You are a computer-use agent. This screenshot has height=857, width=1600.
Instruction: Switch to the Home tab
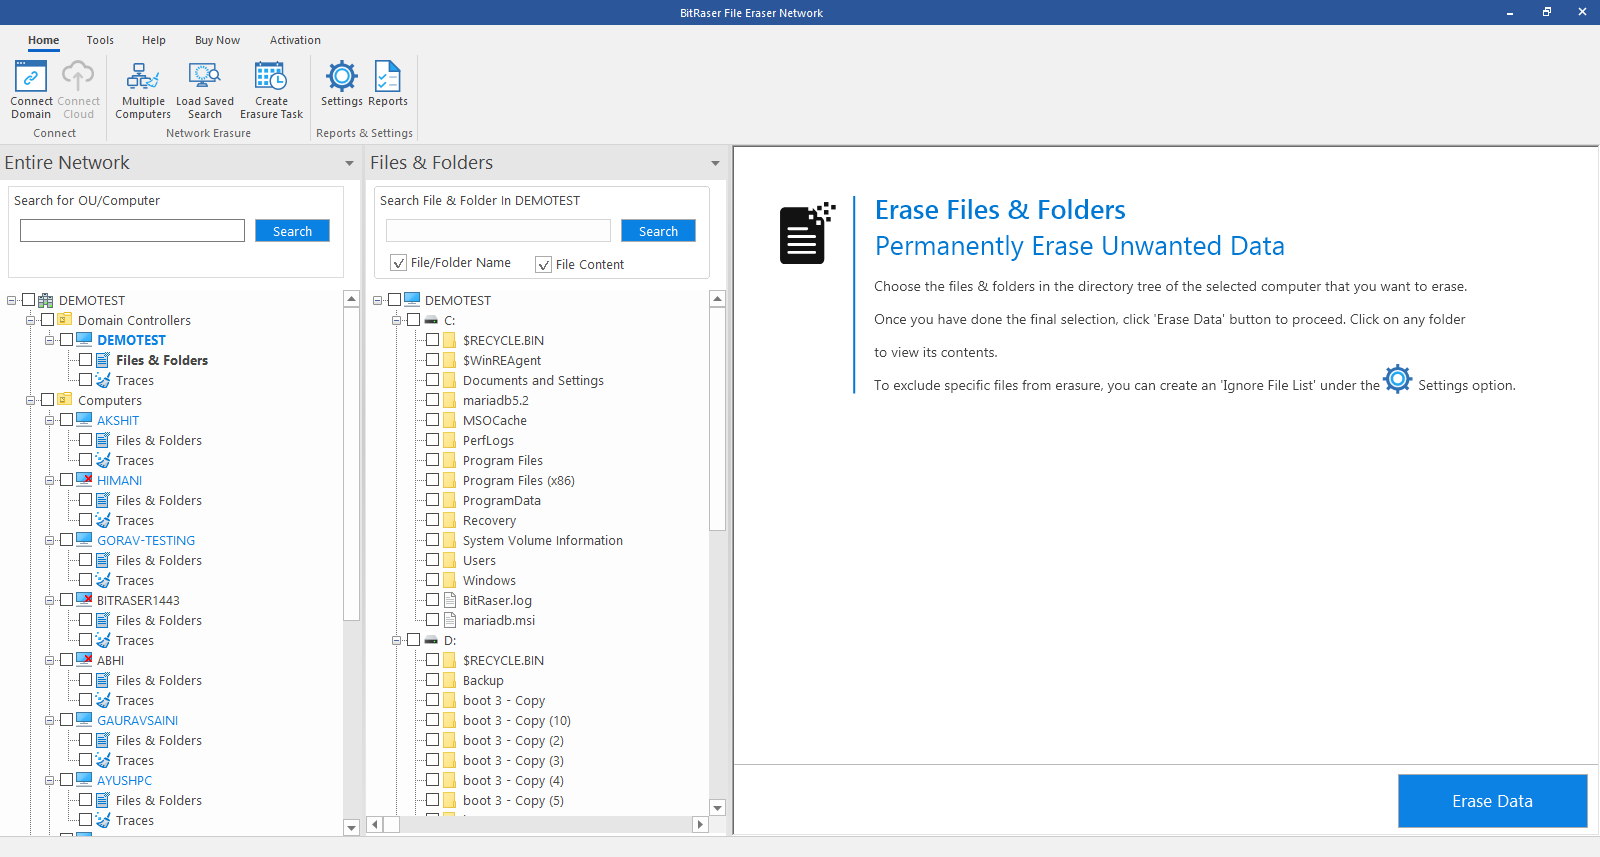(43, 40)
